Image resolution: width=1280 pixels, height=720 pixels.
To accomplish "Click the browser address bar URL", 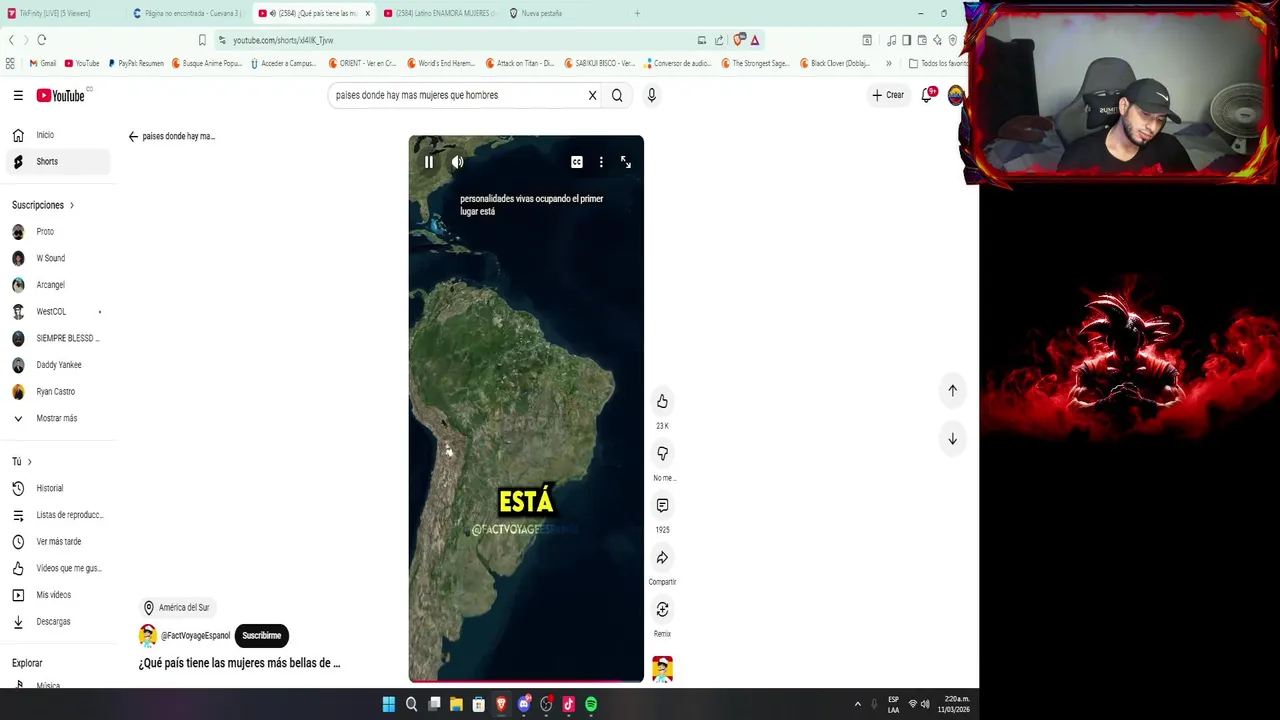I will coord(283,40).
